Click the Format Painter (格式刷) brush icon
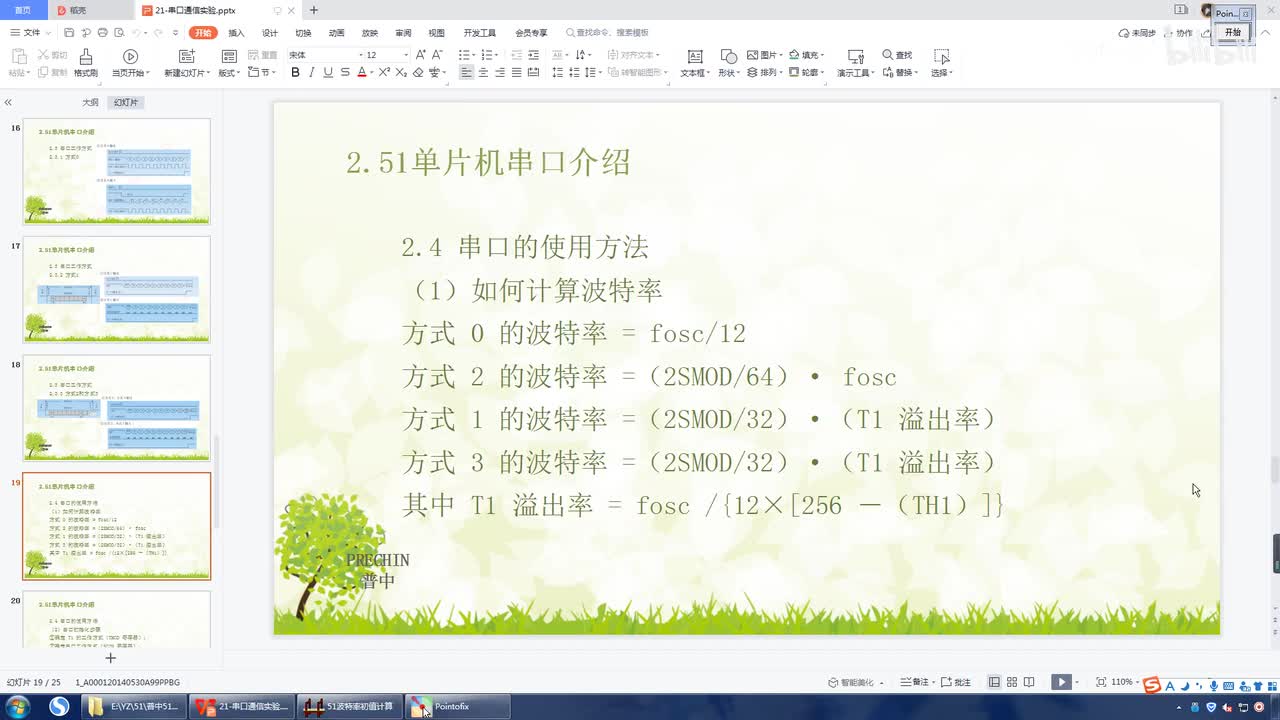The image size is (1280, 720). pyautogui.click(x=86, y=56)
